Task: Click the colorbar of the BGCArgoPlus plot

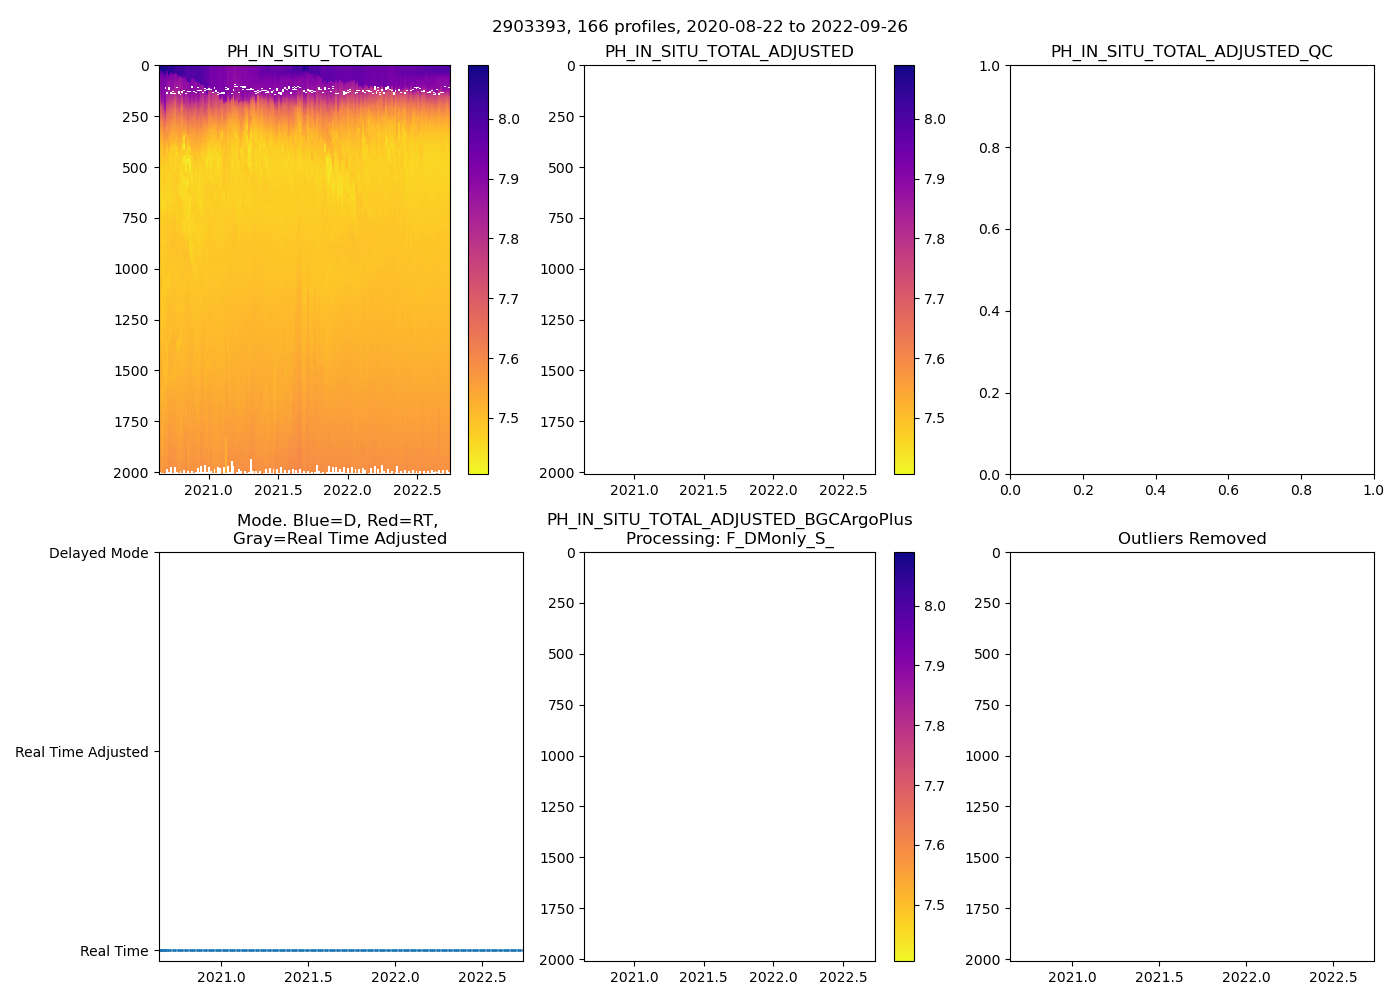Action: click(x=904, y=756)
